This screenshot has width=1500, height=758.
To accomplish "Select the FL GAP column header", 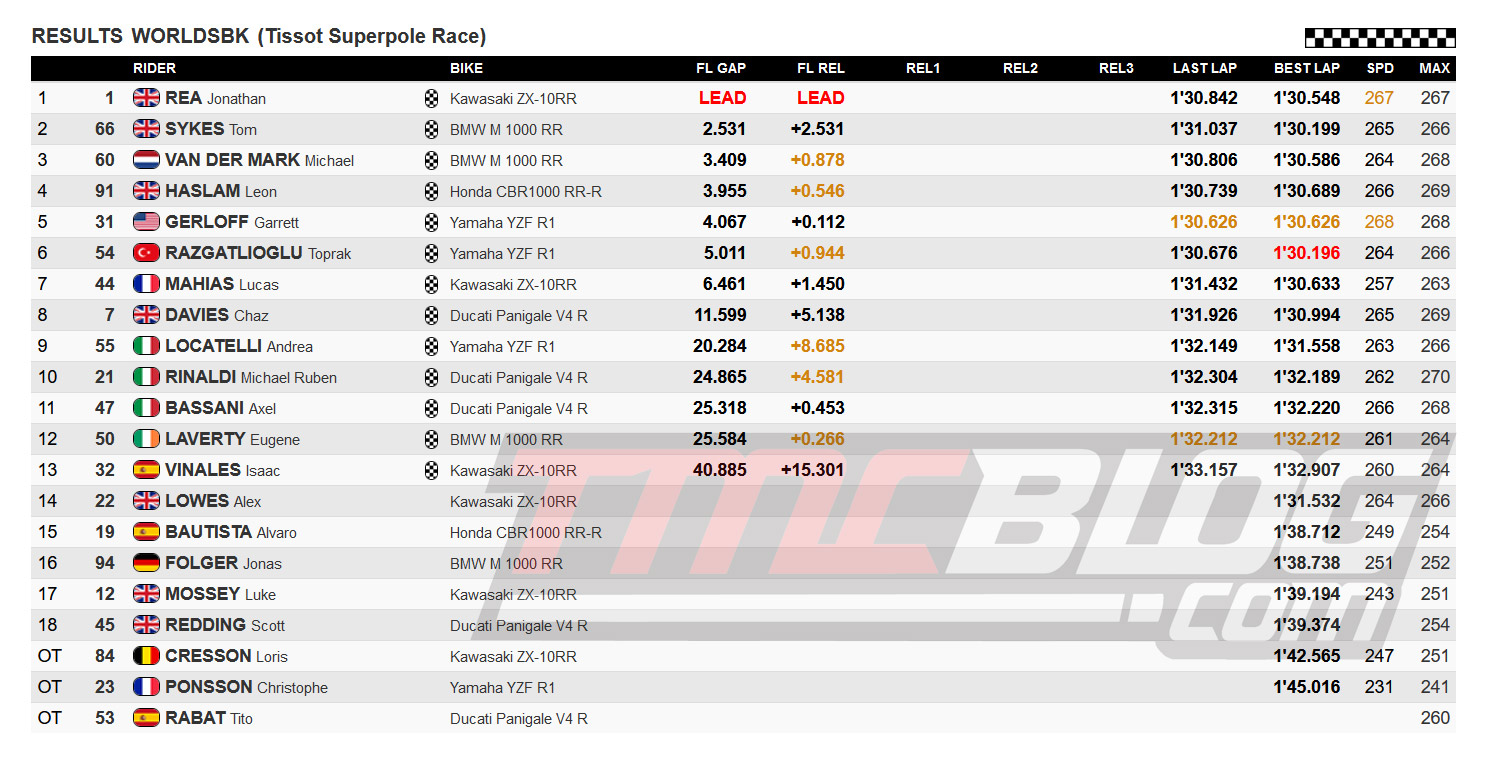I will [x=721, y=68].
